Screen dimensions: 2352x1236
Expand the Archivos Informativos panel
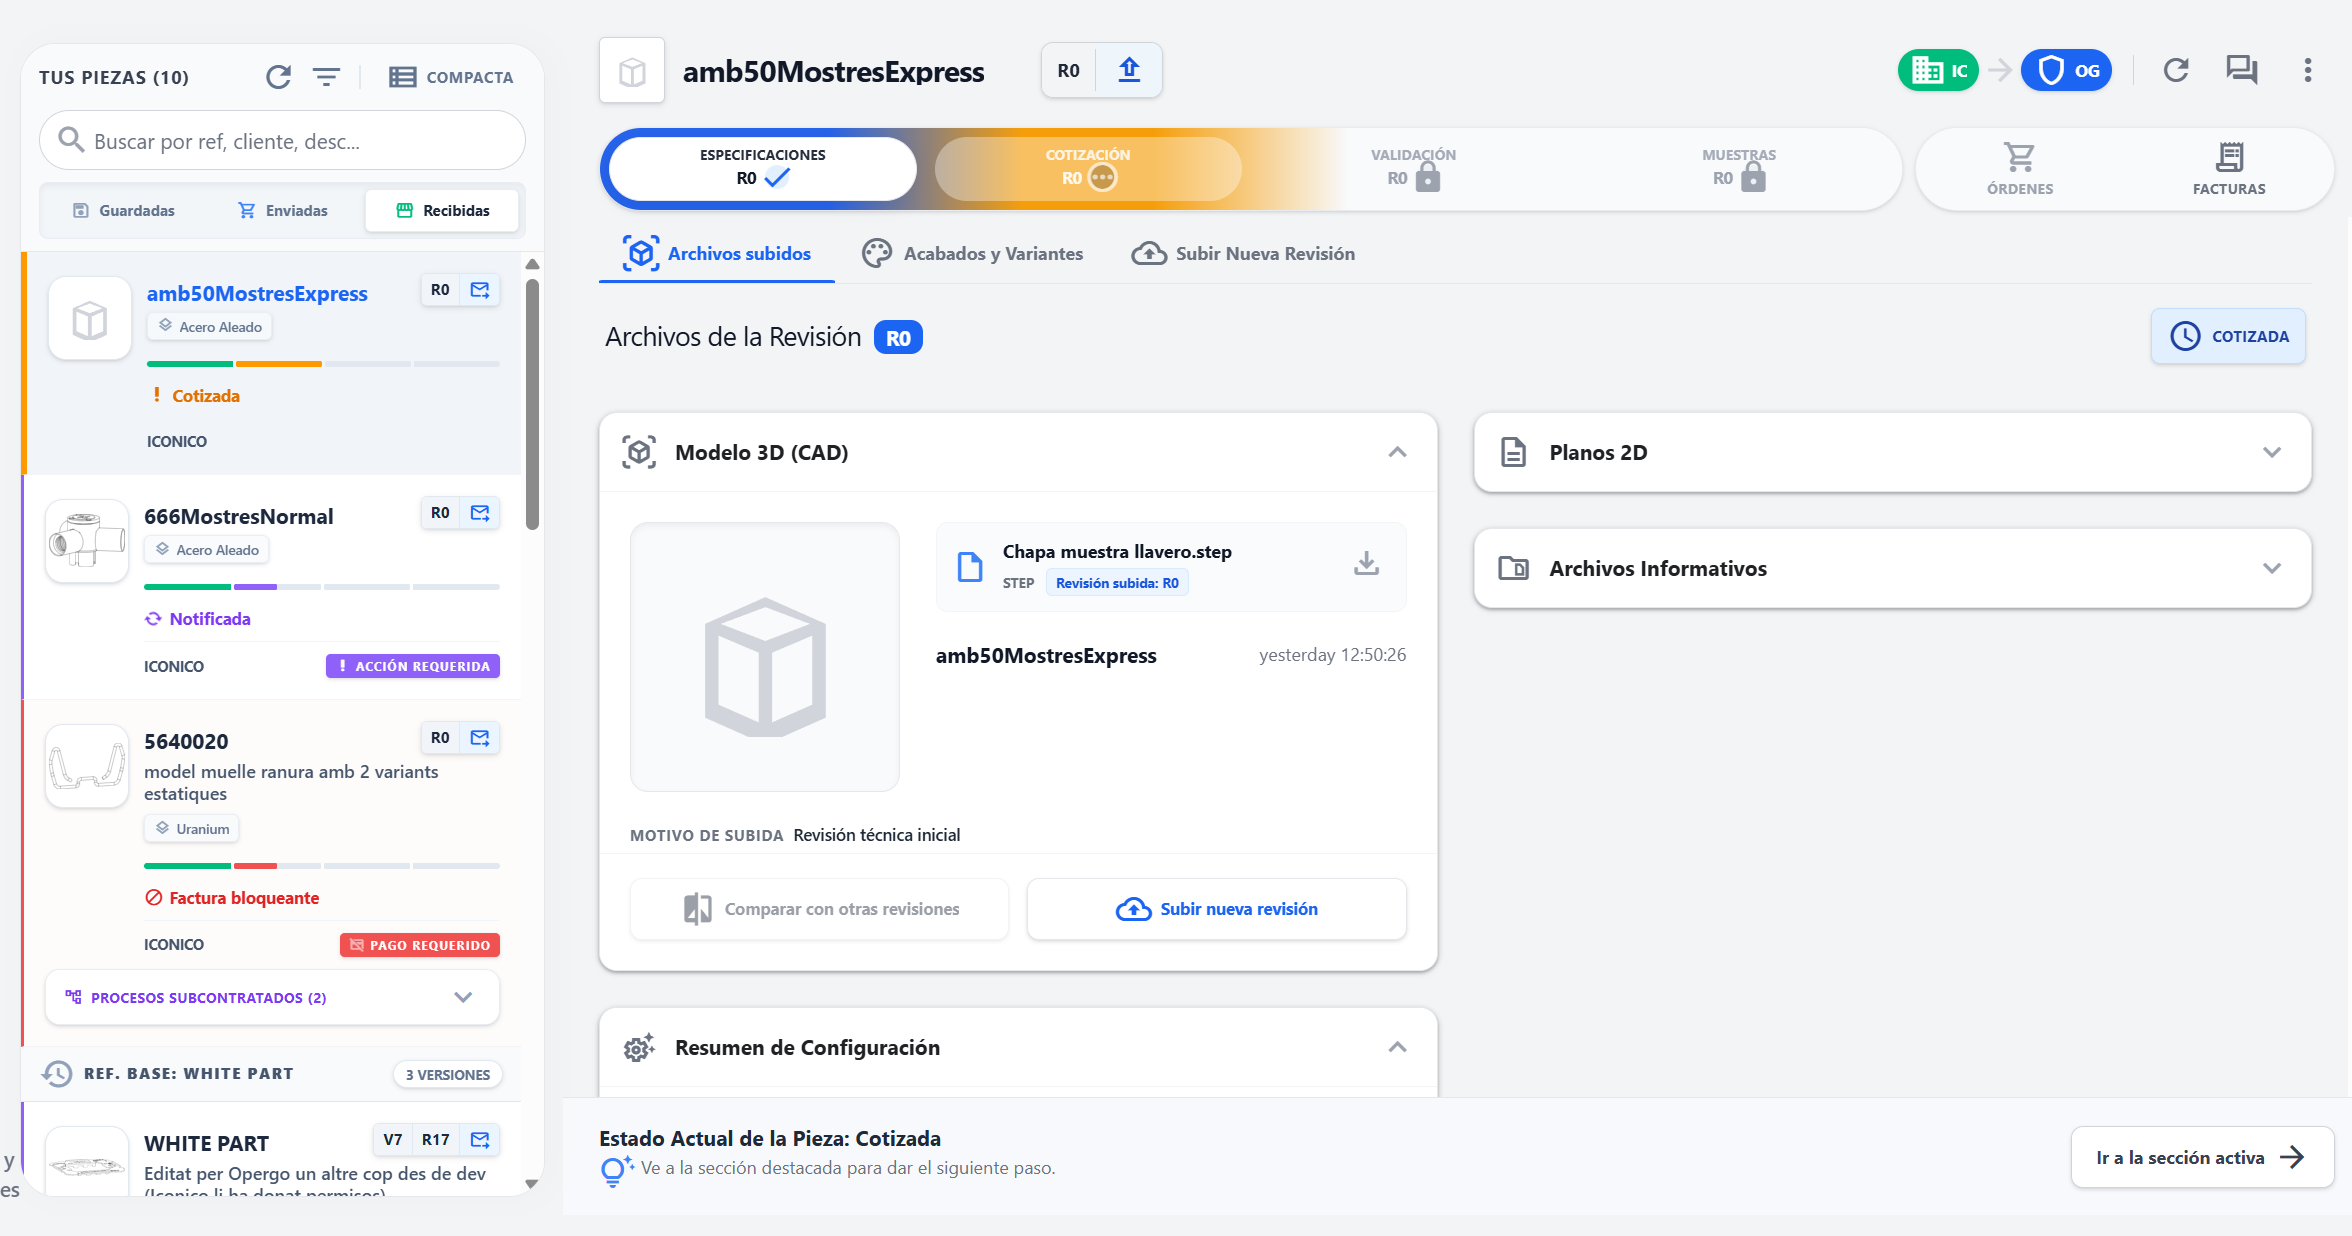coord(2272,568)
